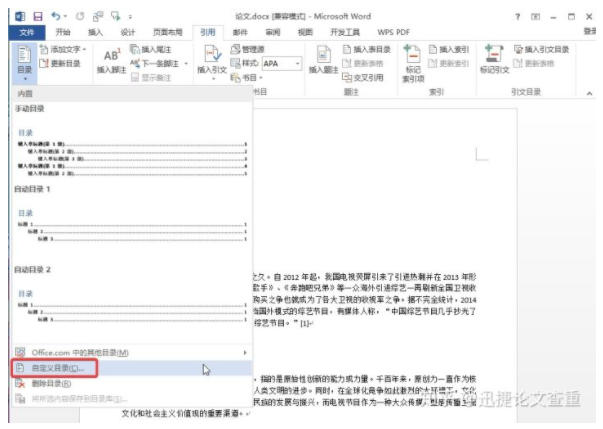603x429 pixels.
Task: Switch to the 设计 tab
Action: tap(128, 32)
